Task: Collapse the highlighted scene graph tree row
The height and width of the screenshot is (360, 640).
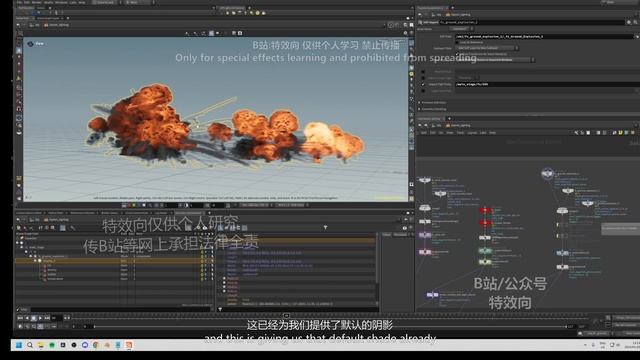Action: tap(36, 260)
